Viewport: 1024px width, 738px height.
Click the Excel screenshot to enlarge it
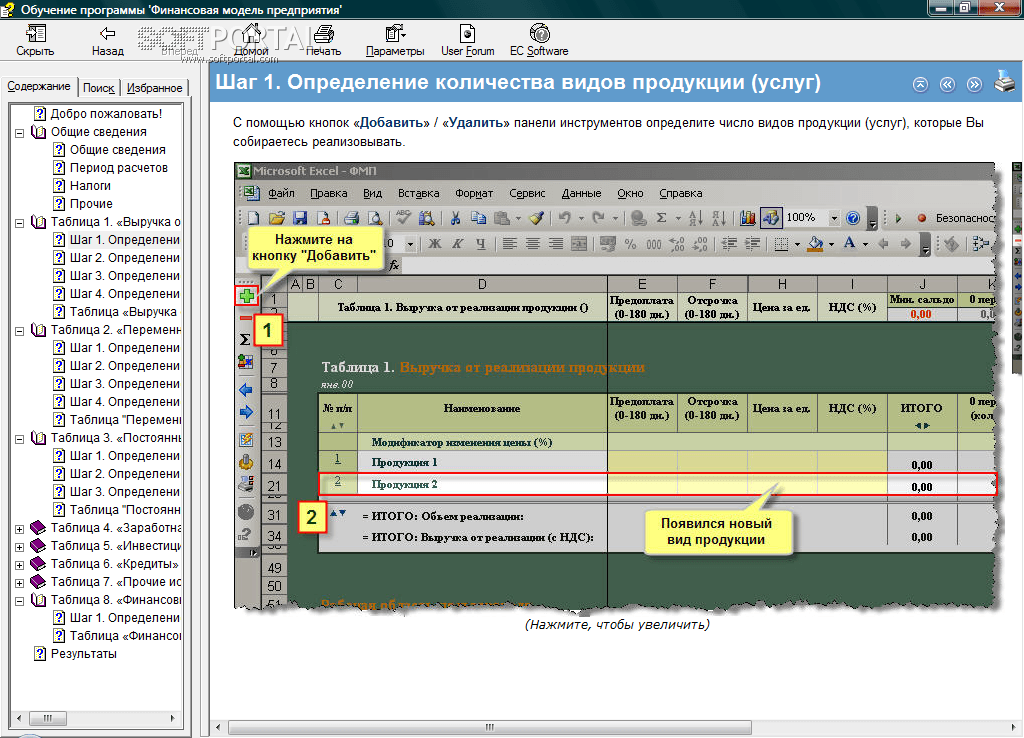coord(615,385)
